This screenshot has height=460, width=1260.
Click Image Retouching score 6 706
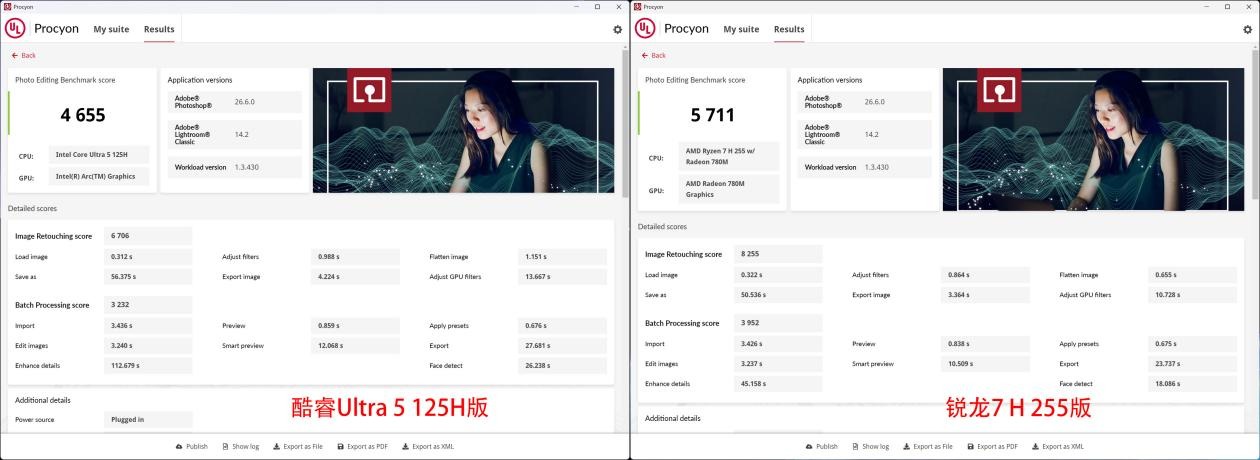pyautogui.click(x=148, y=236)
